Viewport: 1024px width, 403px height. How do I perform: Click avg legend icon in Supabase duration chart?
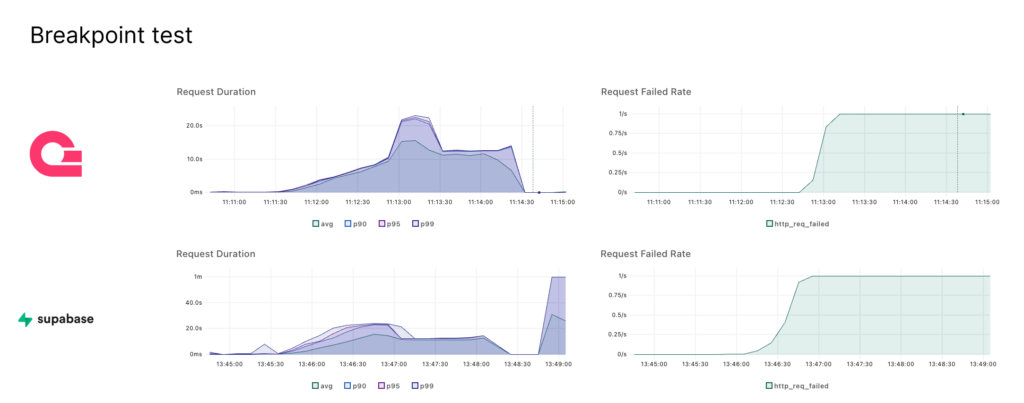click(x=316, y=385)
